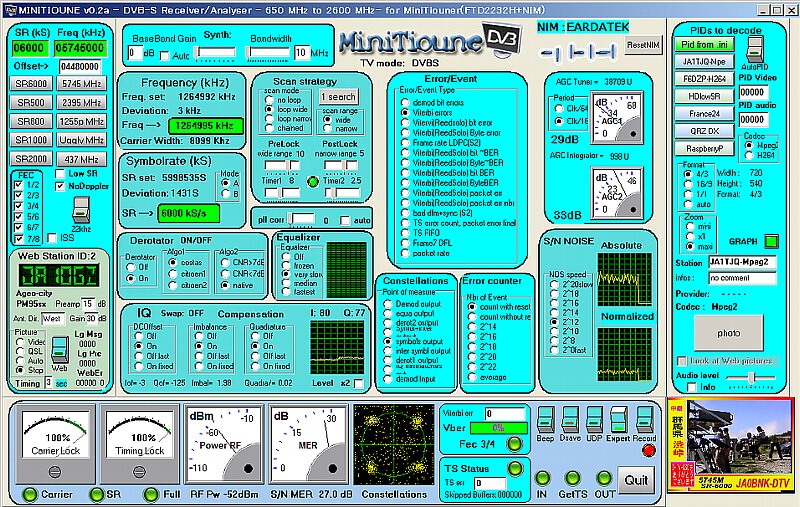Screen dimensions: 800x507
Task: Click the TS Status green LED
Action: pyautogui.click(x=515, y=468)
